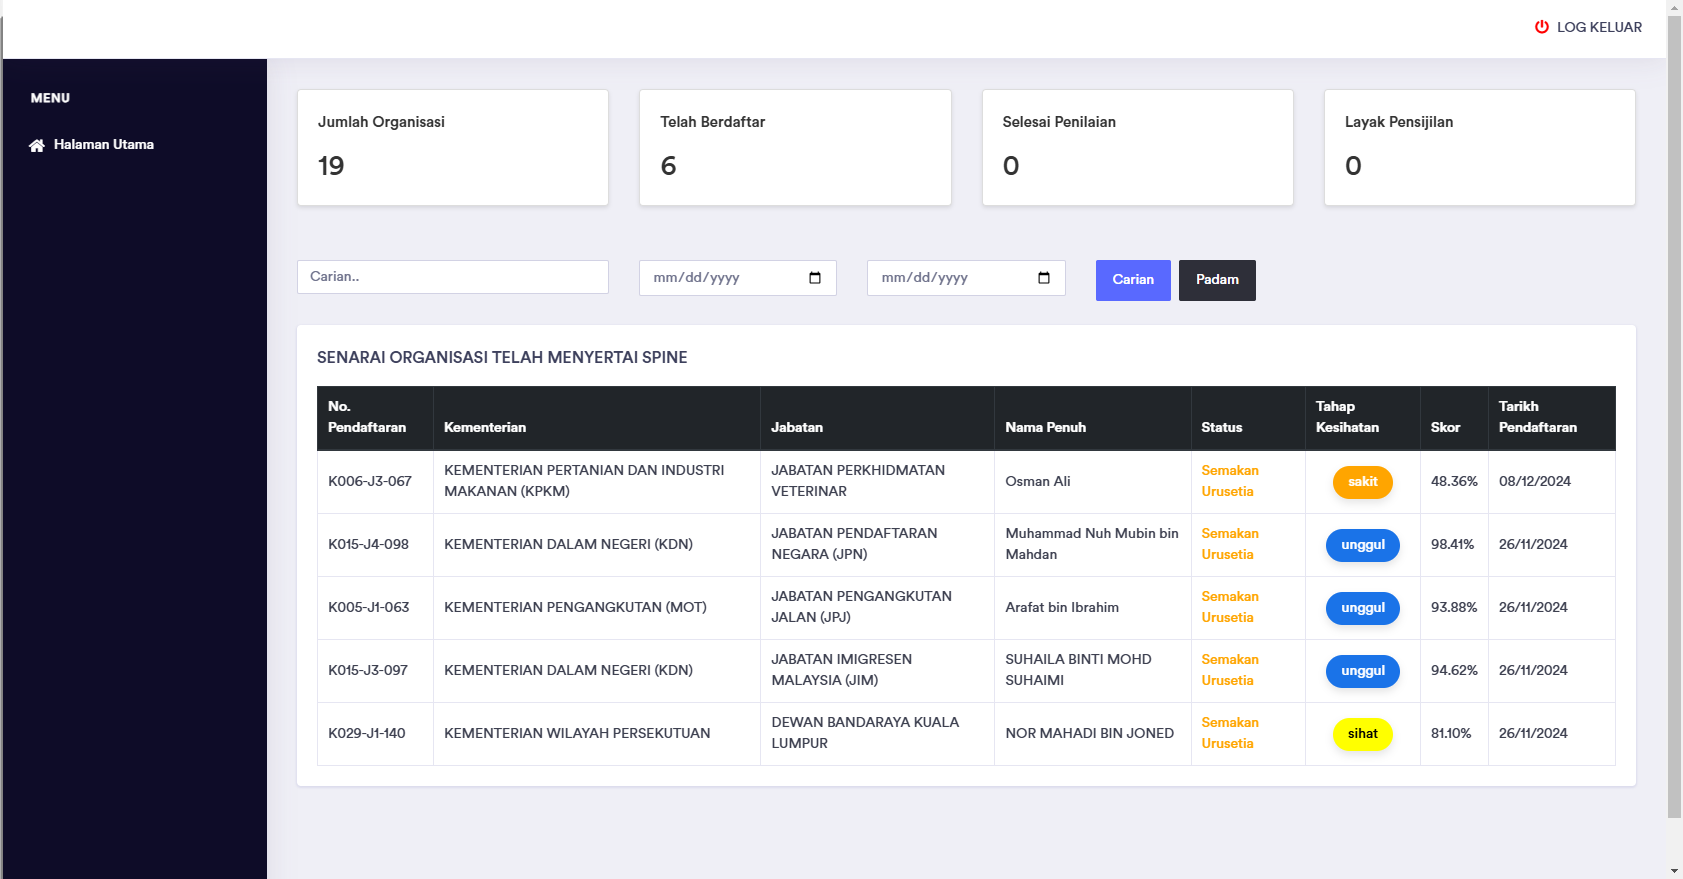Click the yellow 'sihat' health badge
Screen dimensions: 1683x879
coord(1362,734)
